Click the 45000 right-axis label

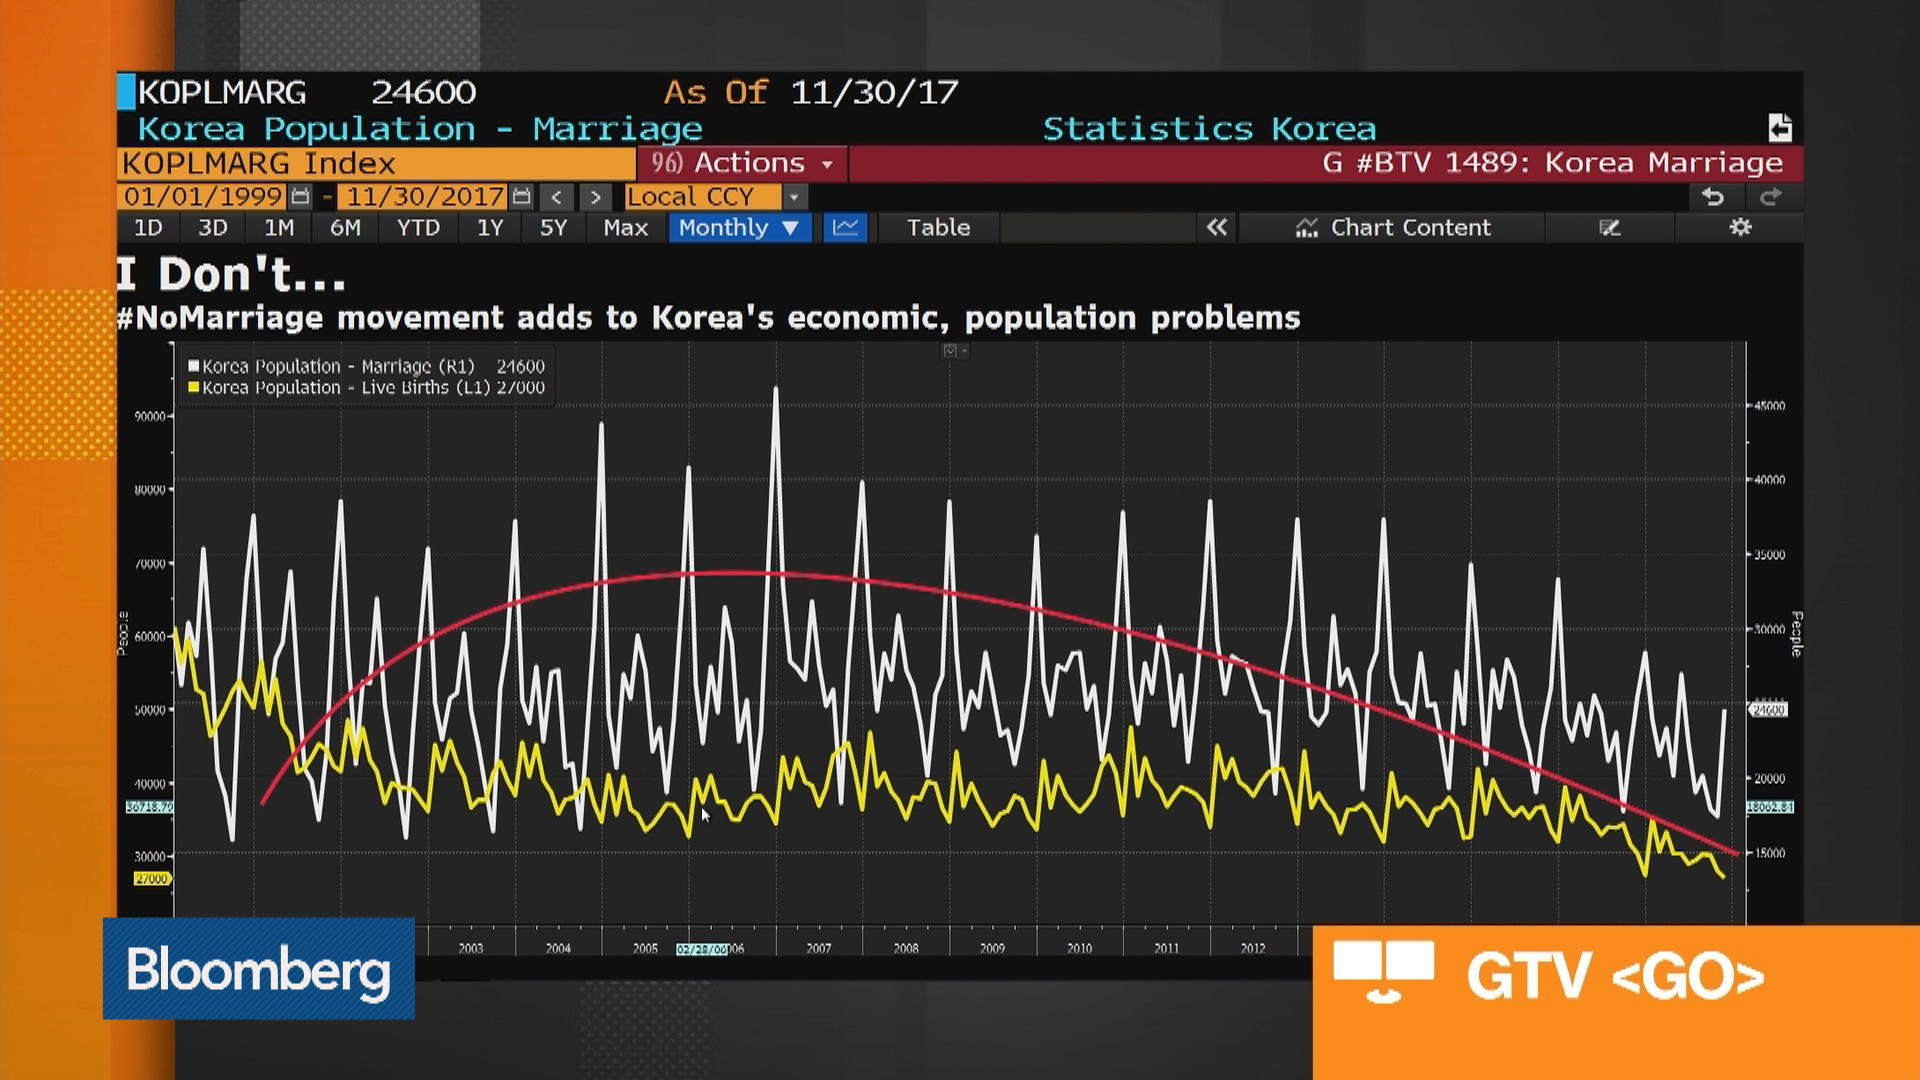(x=1769, y=406)
